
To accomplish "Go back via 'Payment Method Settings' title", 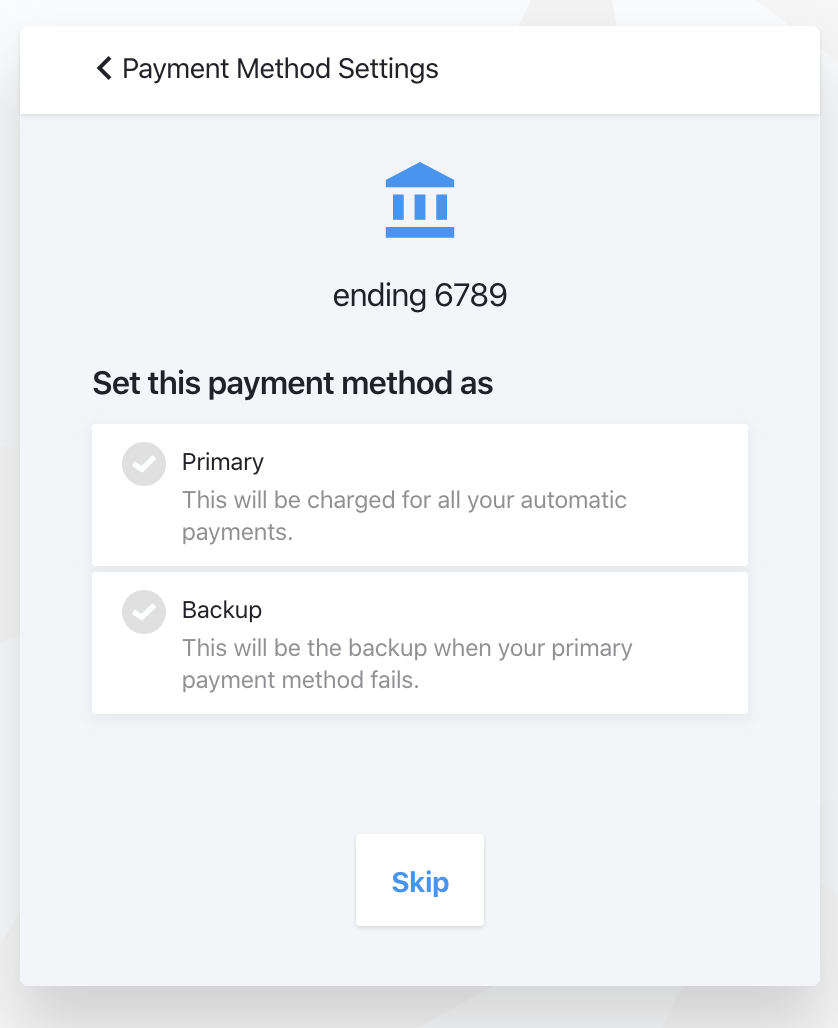I will [x=280, y=69].
